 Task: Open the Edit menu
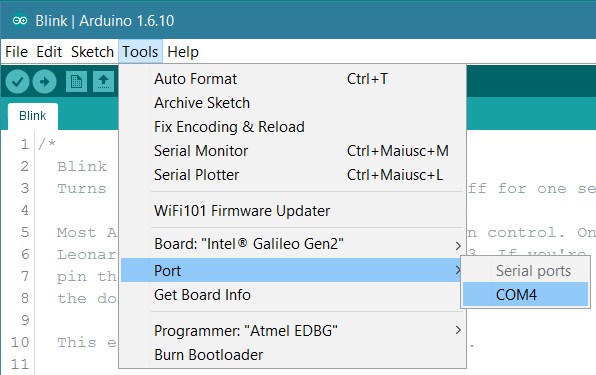(x=49, y=52)
